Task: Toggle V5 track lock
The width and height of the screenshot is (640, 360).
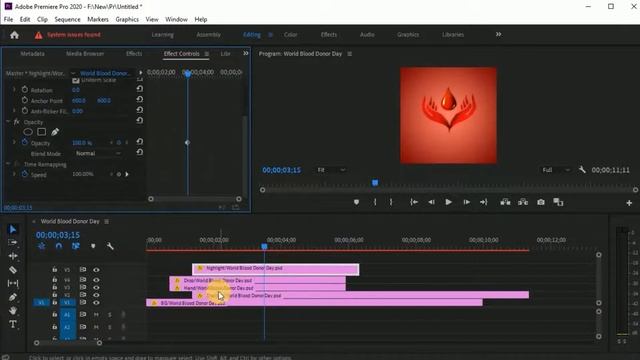Action: click(x=54, y=269)
